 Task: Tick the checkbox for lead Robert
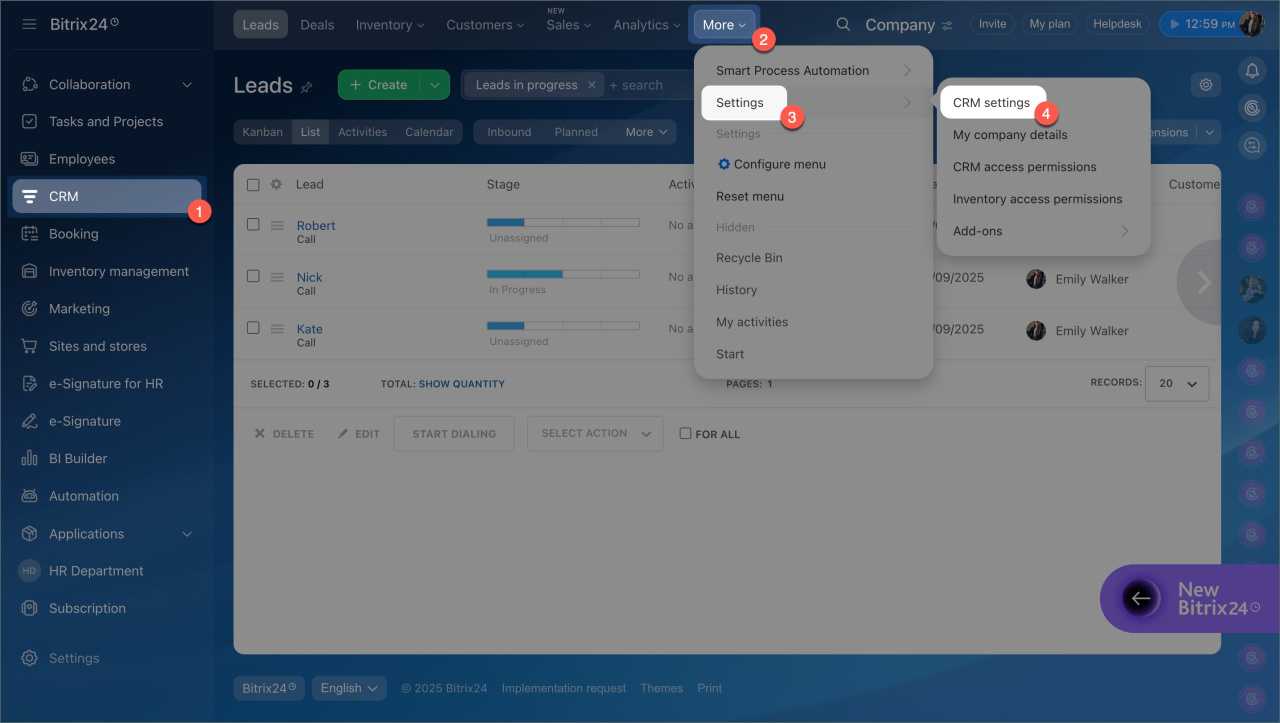(253, 225)
